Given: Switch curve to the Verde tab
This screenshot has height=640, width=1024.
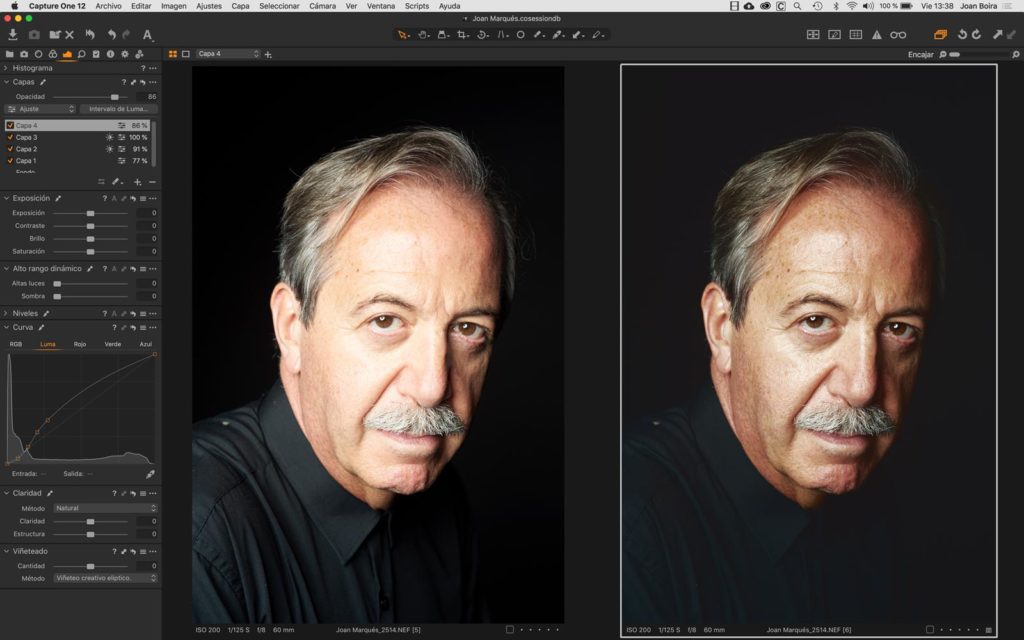Looking at the screenshot, I should (112, 344).
